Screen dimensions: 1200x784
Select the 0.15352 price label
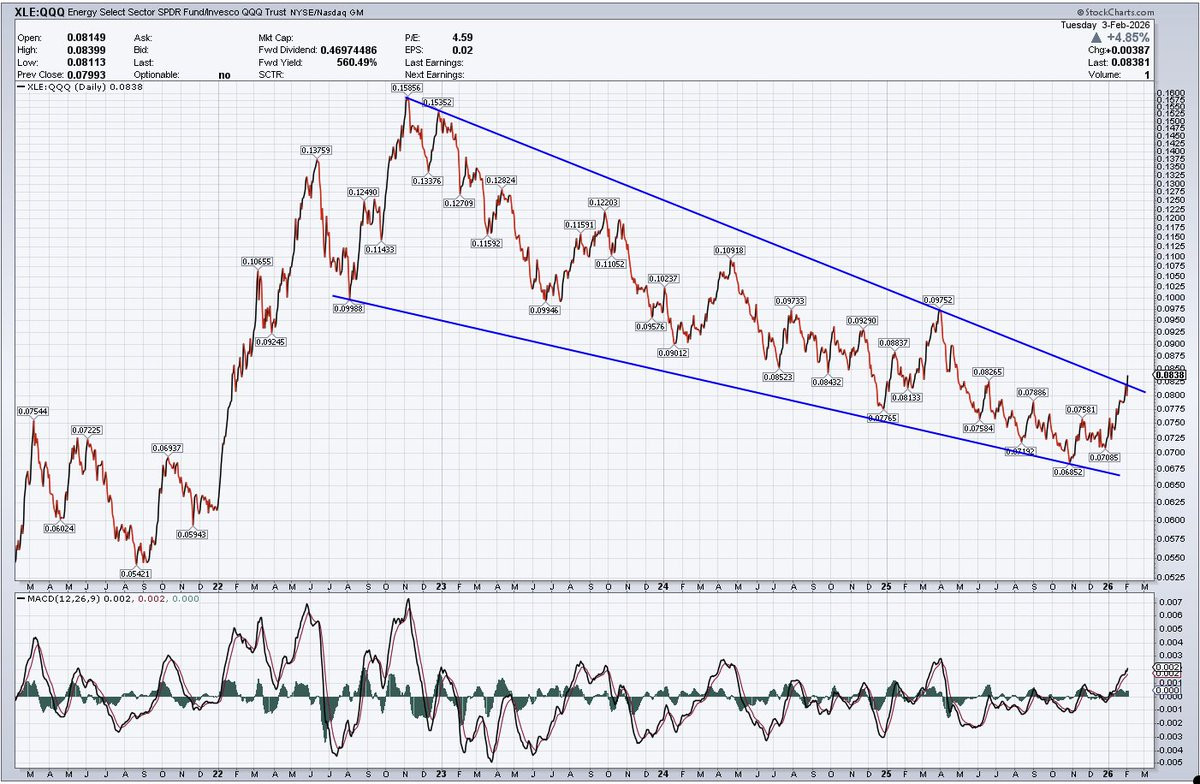pos(437,102)
